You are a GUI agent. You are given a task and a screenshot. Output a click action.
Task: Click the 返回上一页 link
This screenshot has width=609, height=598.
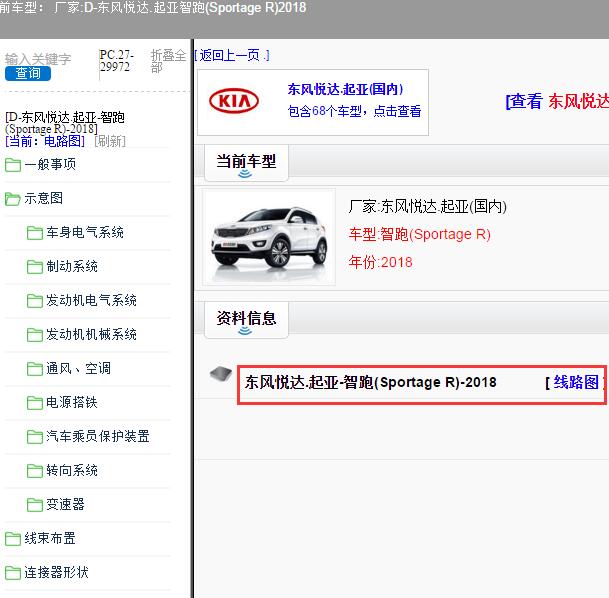click(x=231, y=56)
